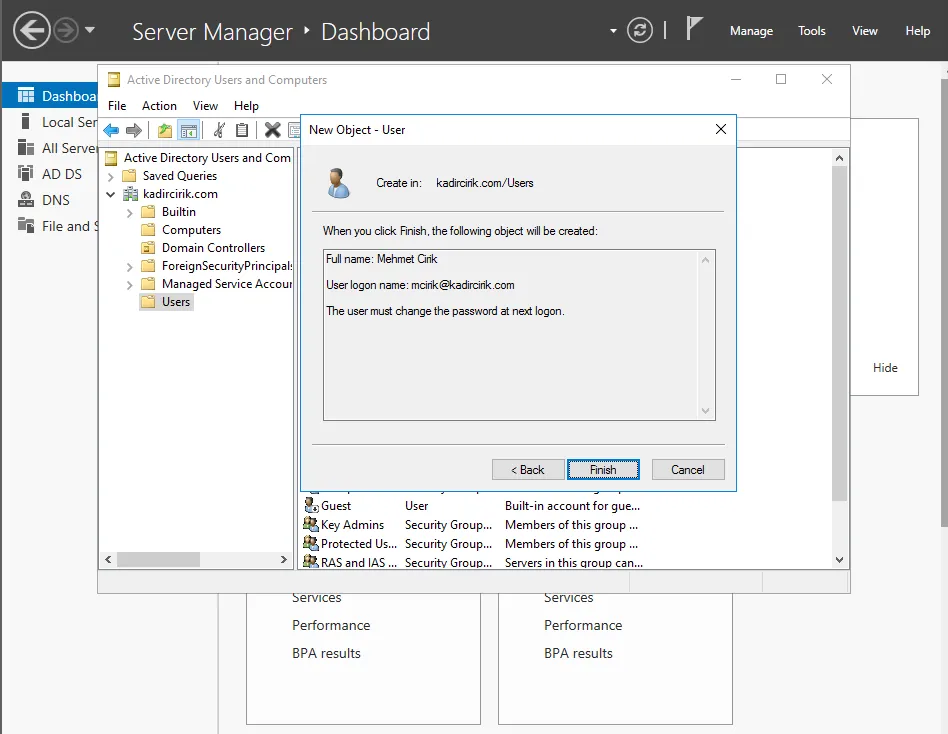The width and height of the screenshot is (948, 734).
Task: Click the Cut scissors toolbar icon
Action: (x=219, y=130)
